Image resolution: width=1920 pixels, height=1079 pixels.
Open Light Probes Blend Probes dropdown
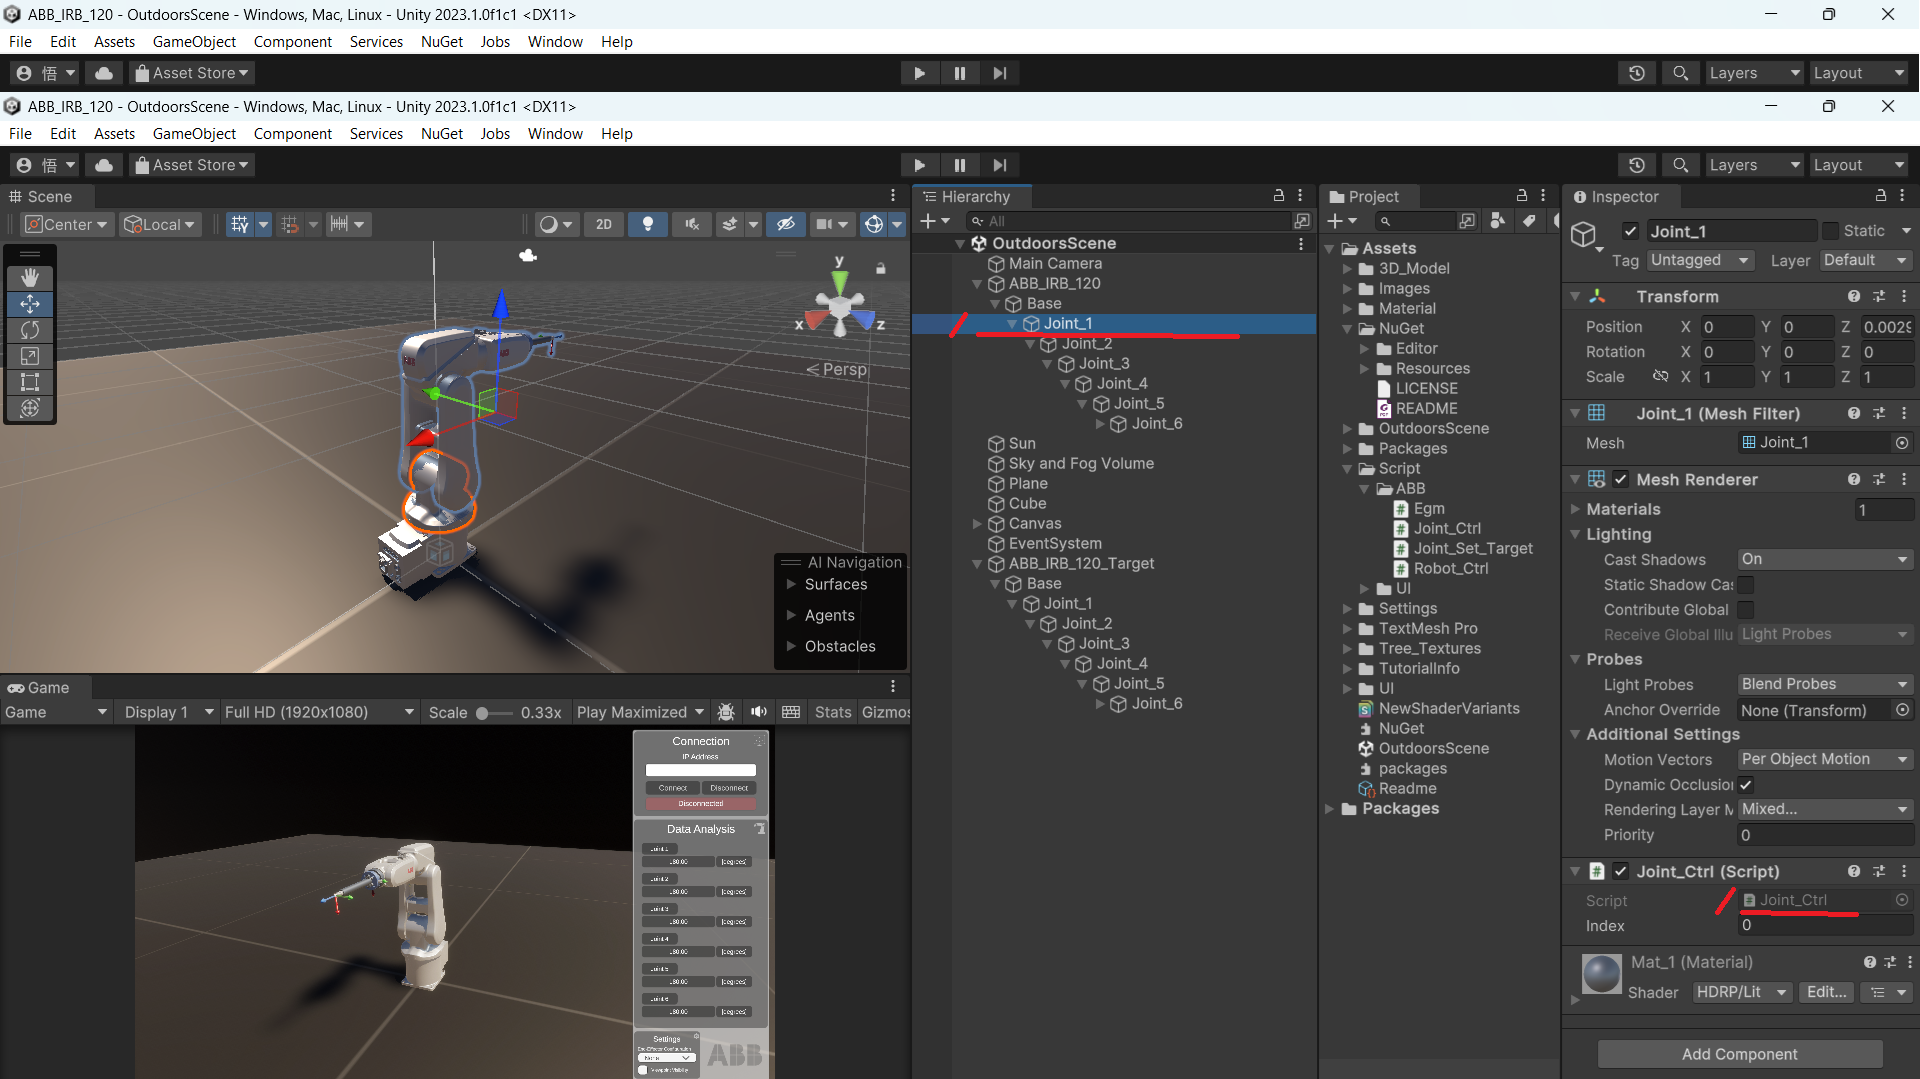click(1825, 684)
